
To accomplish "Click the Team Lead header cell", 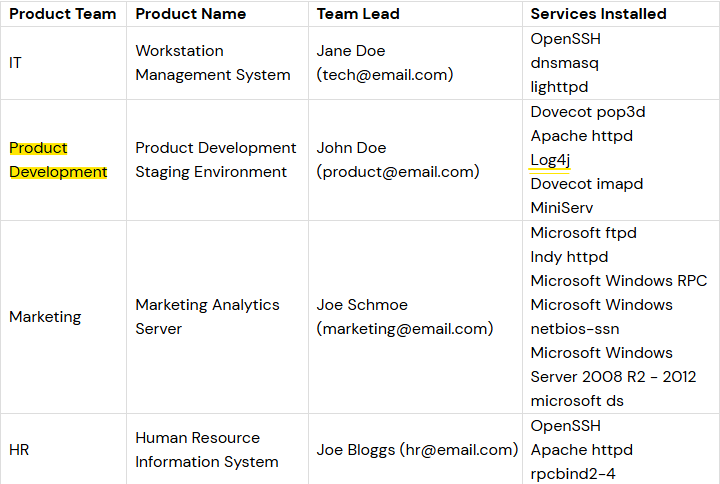I will [358, 14].
